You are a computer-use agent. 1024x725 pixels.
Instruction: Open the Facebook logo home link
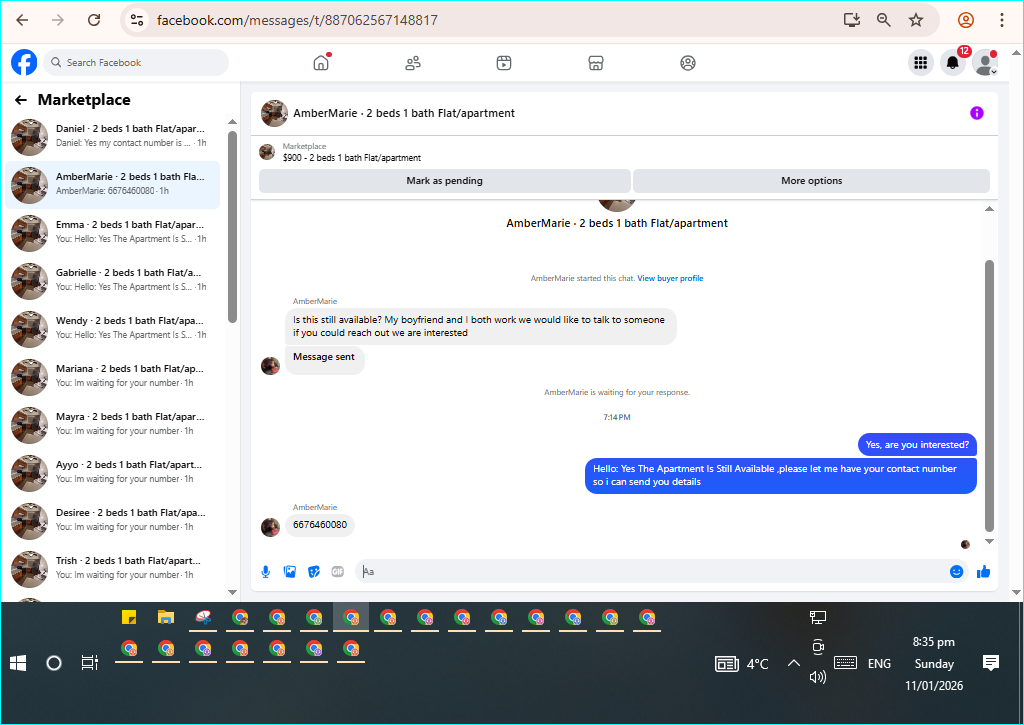[x=24, y=63]
